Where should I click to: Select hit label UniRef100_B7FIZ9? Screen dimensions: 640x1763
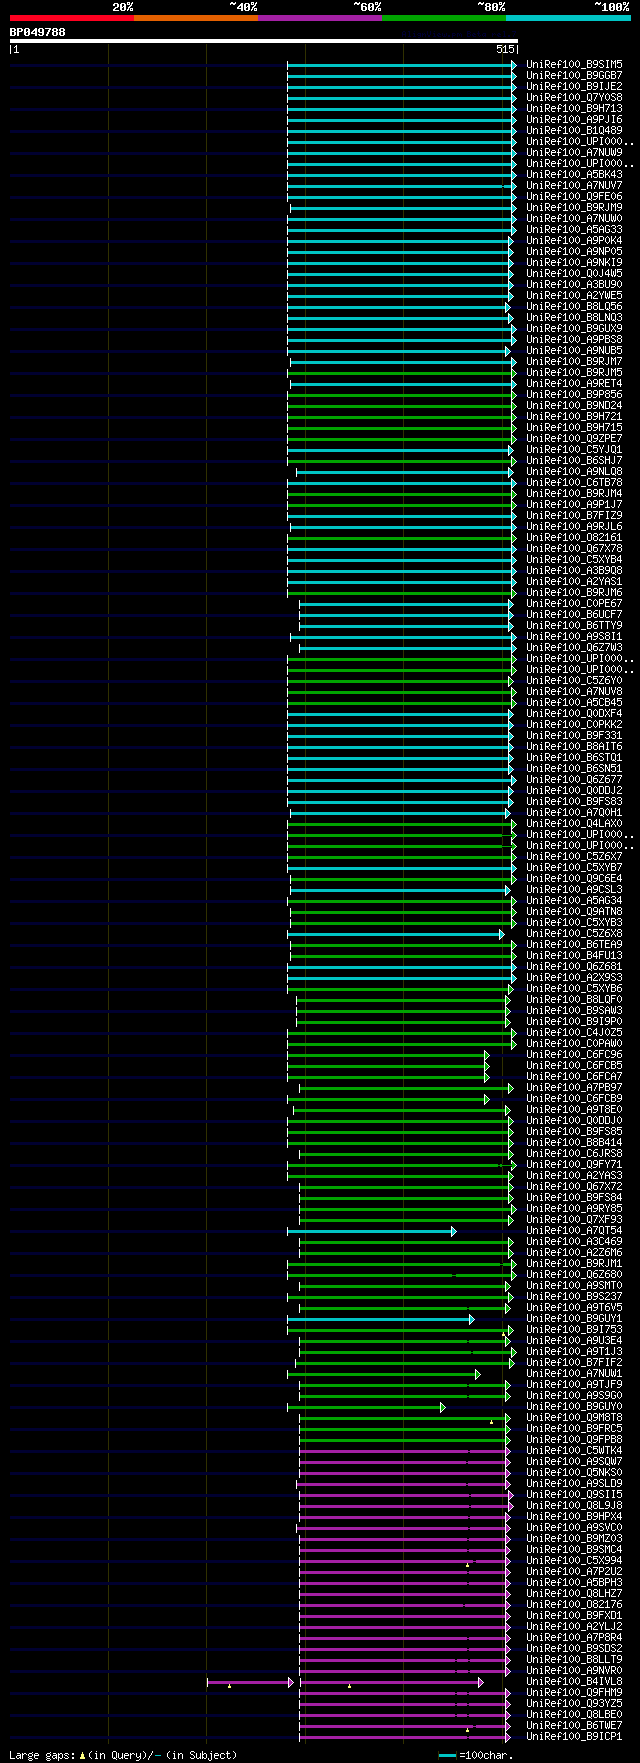tap(574, 515)
